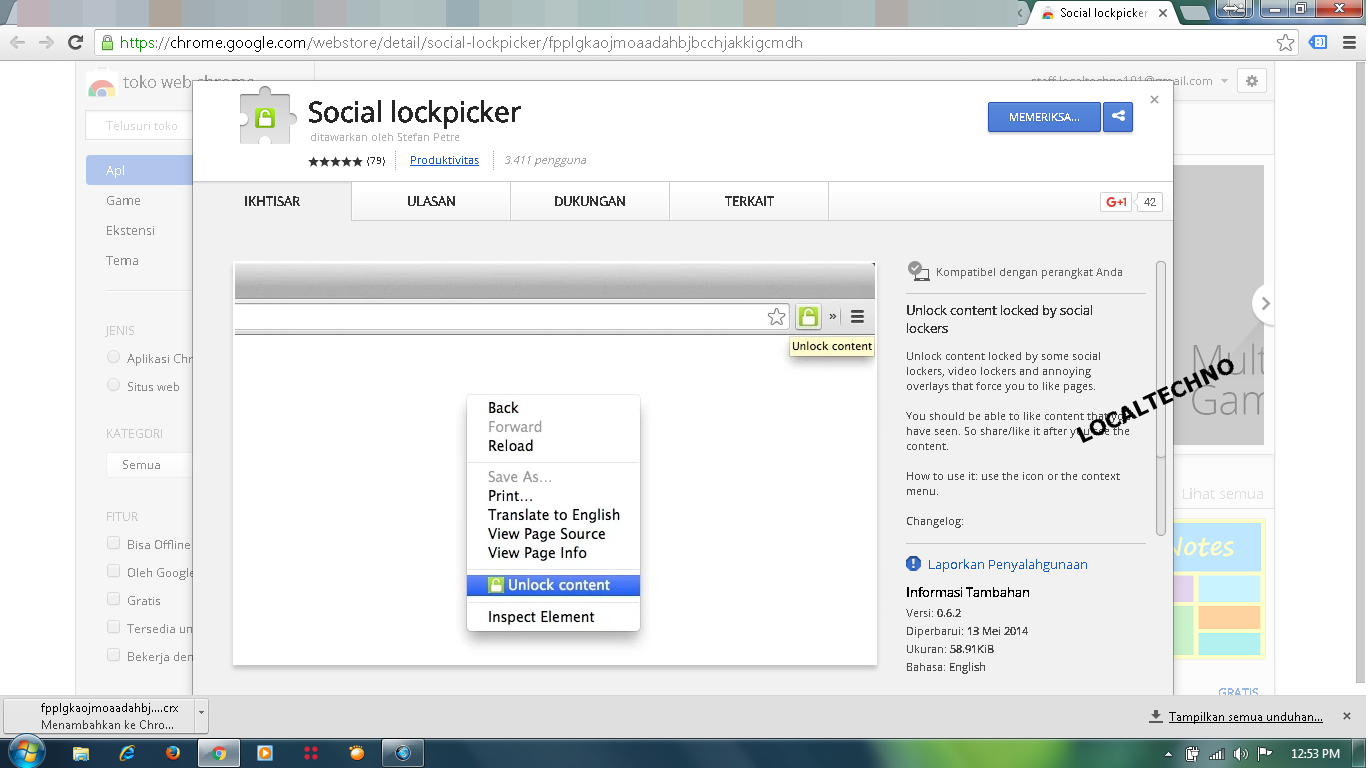
Task: Switch to the ULASAN tab
Action: 431,201
